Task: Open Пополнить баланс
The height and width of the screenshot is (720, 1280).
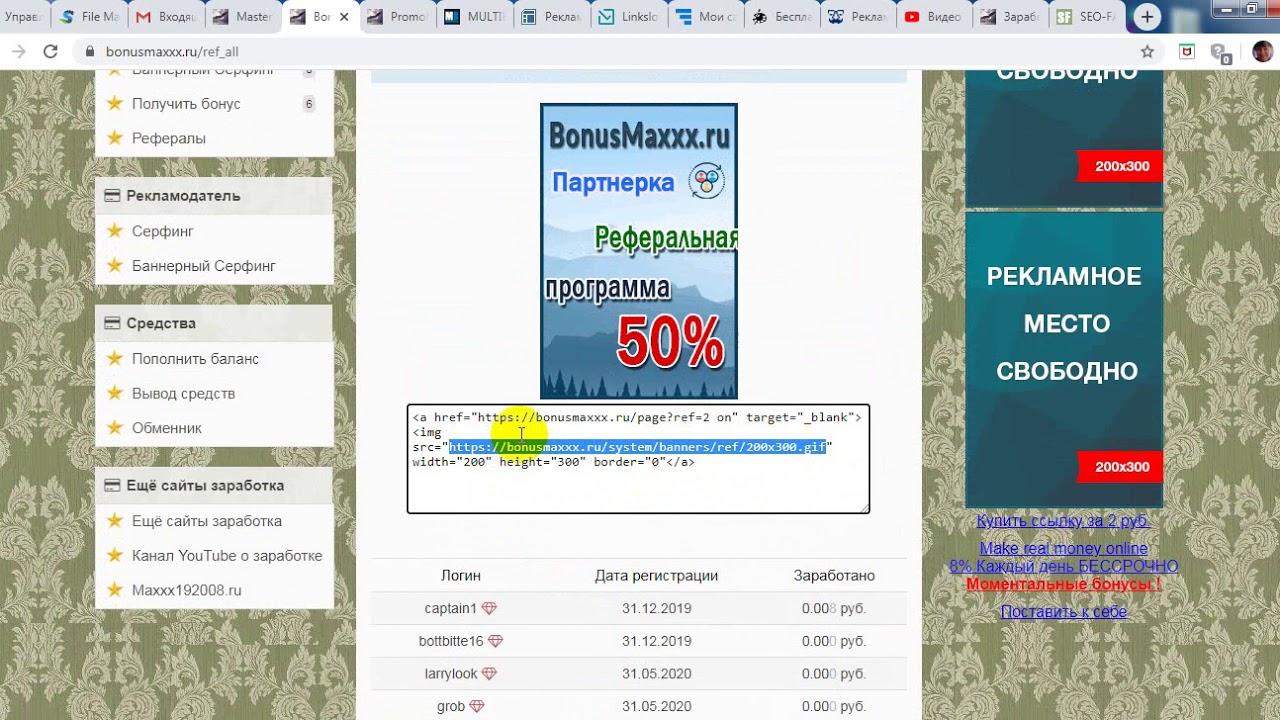Action: pos(195,359)
